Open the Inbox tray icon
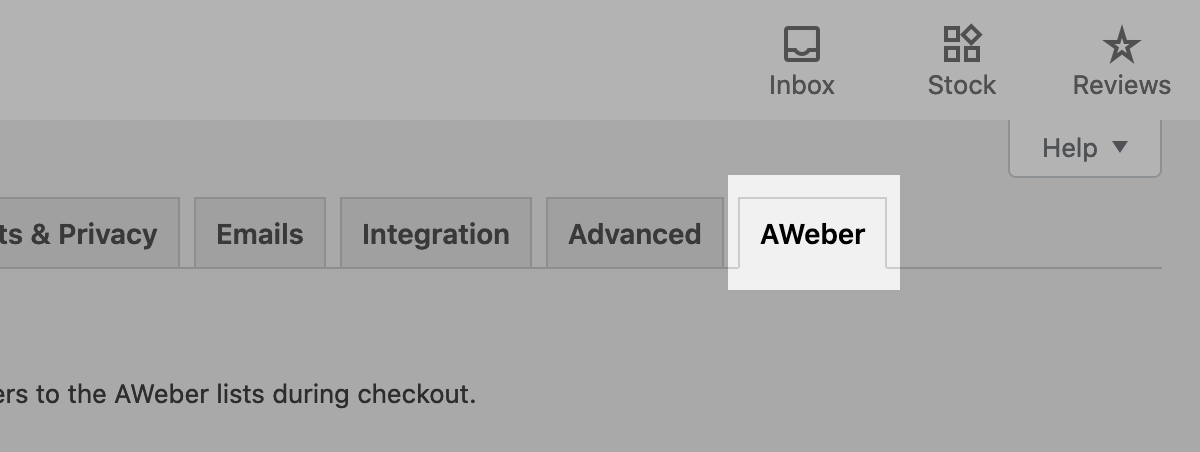The width and height of the screenshot is (1200, 452). (x=801, y=44)
